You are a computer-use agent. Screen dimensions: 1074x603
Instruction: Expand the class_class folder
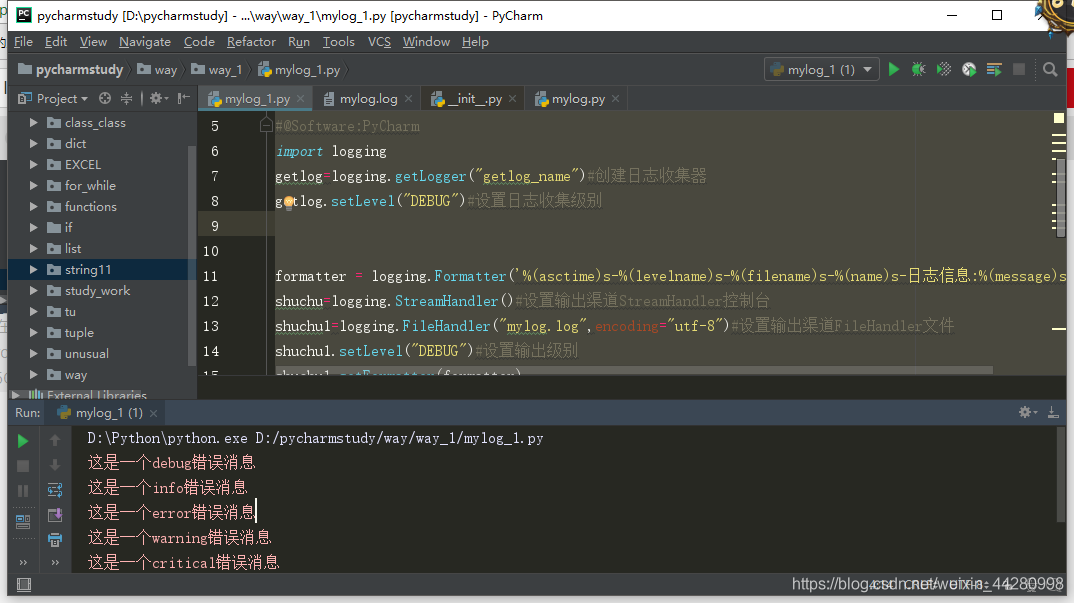33,123
